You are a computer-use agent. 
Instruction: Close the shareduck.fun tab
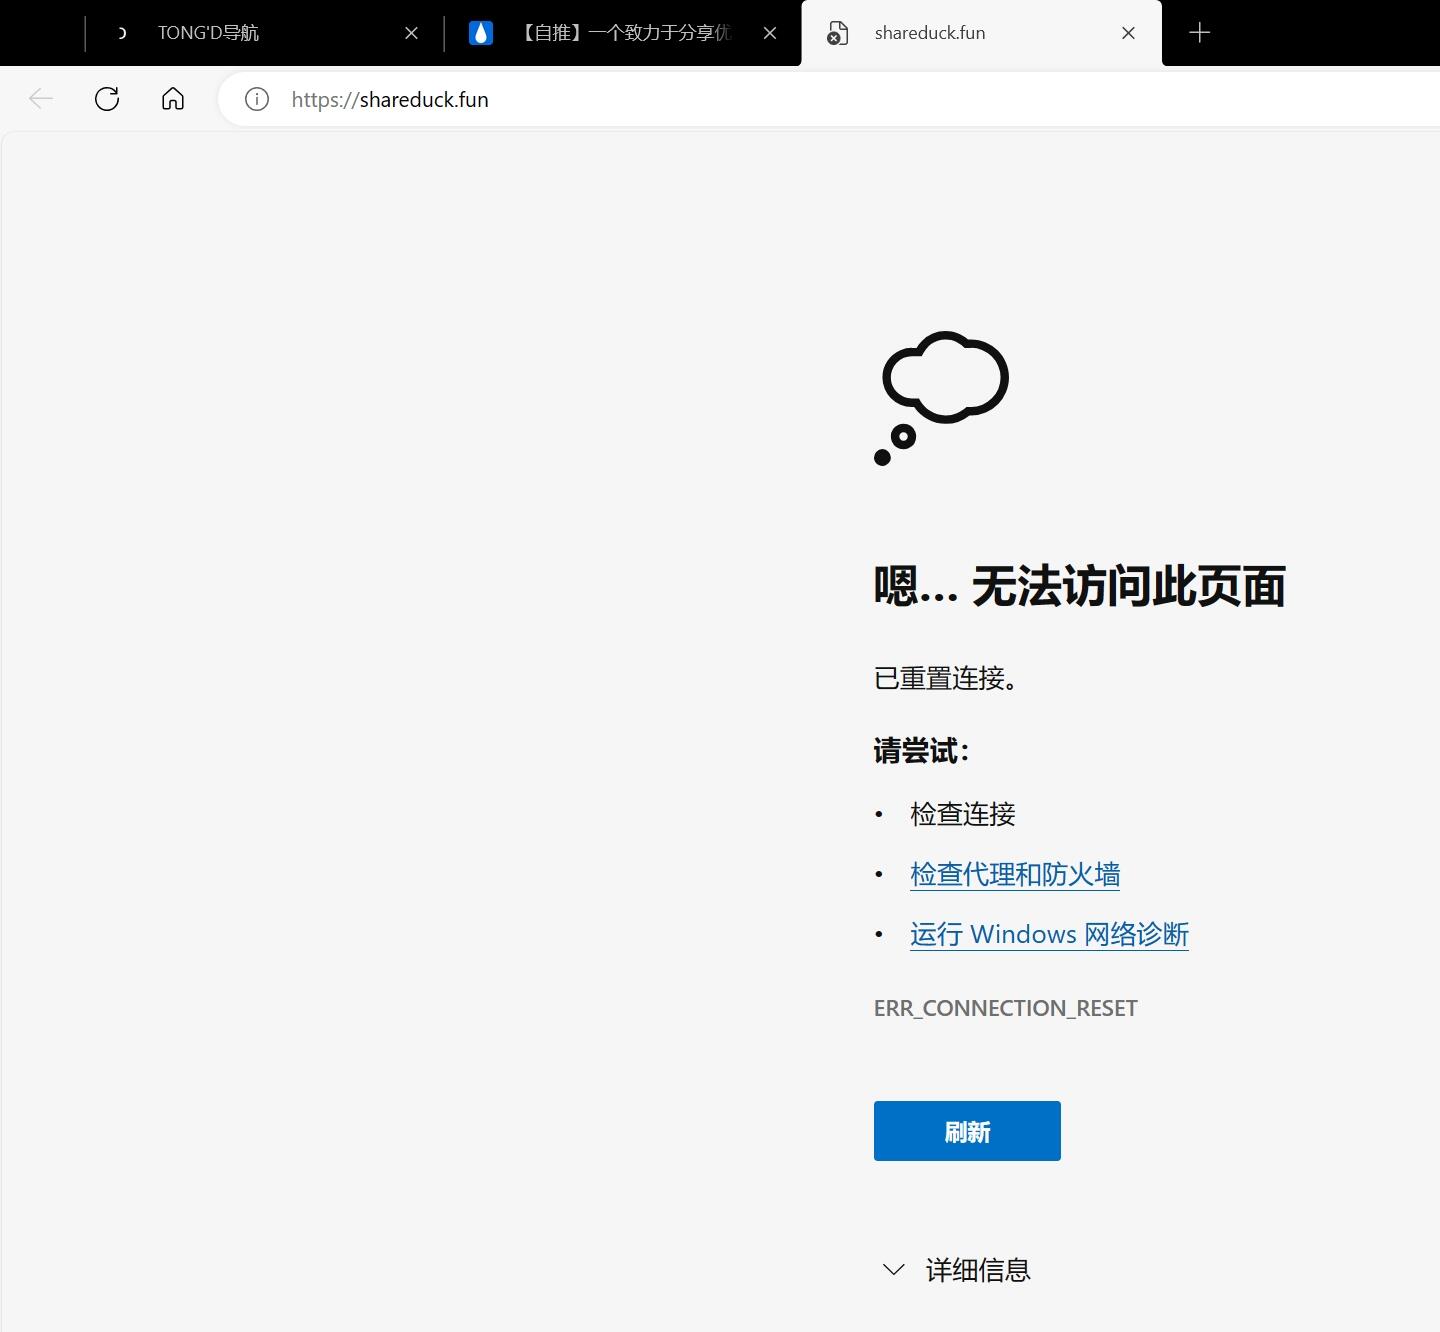click(1128, 33)
